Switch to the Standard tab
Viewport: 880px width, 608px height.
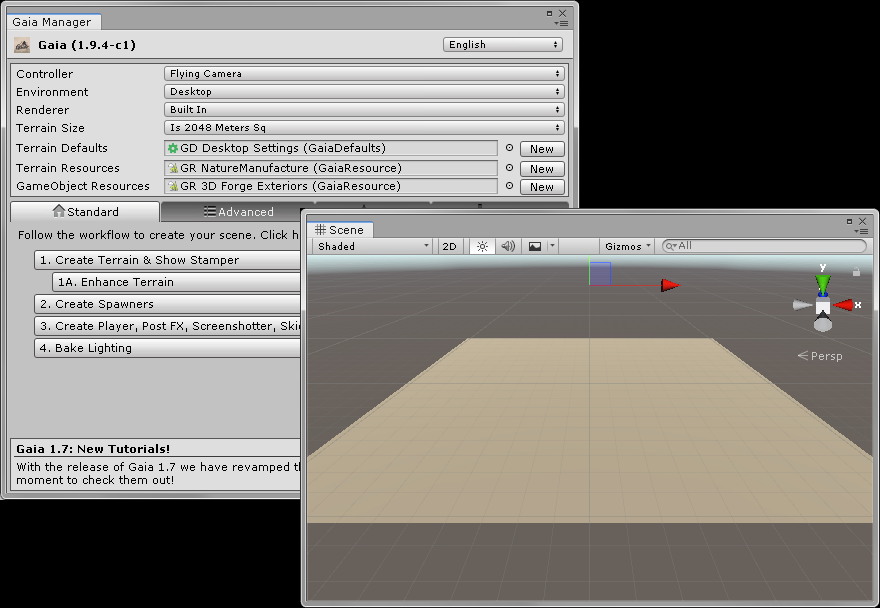[x=85, y=212]
